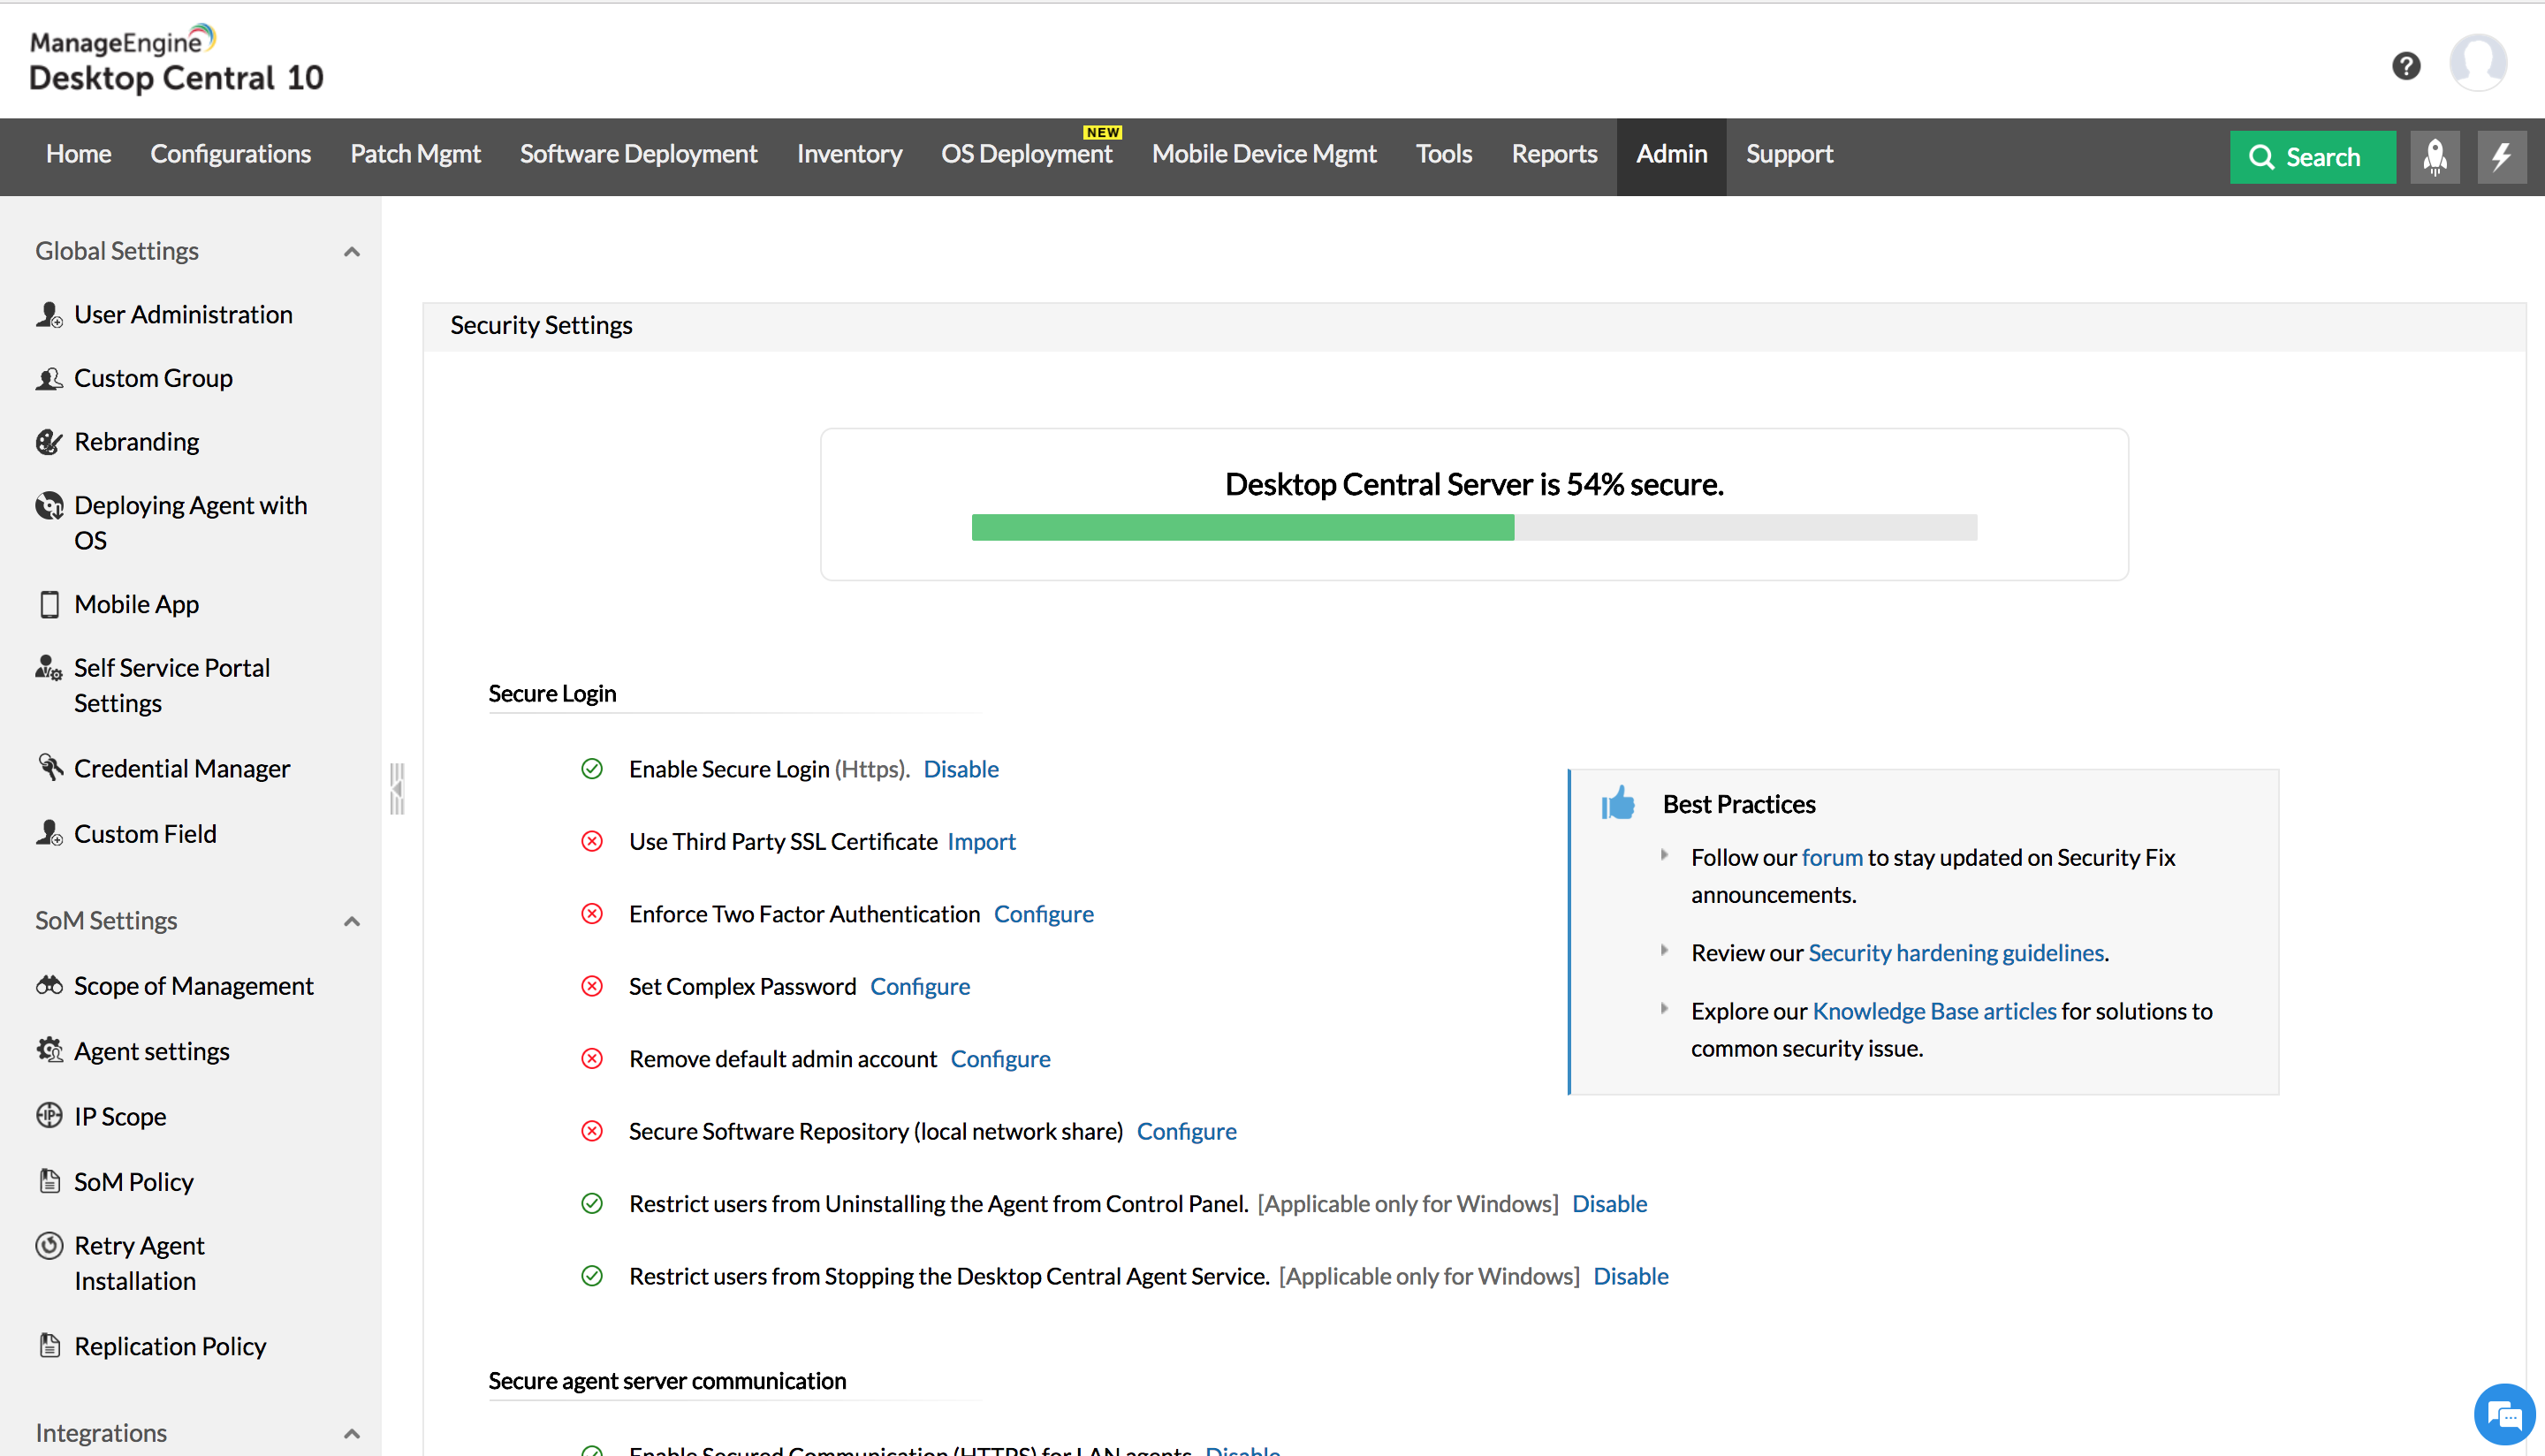Configure Two Factor Authentication link
Screen dimensions: 2545x1456
point(1043,914)
